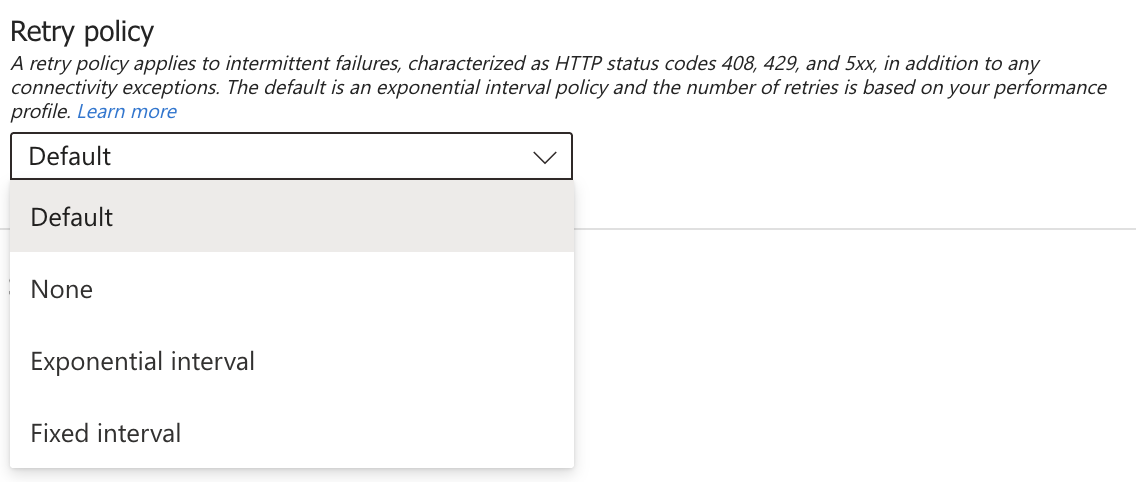Click the Retry policy section heading
1136x482 pixels.
[x=82, y=31]
